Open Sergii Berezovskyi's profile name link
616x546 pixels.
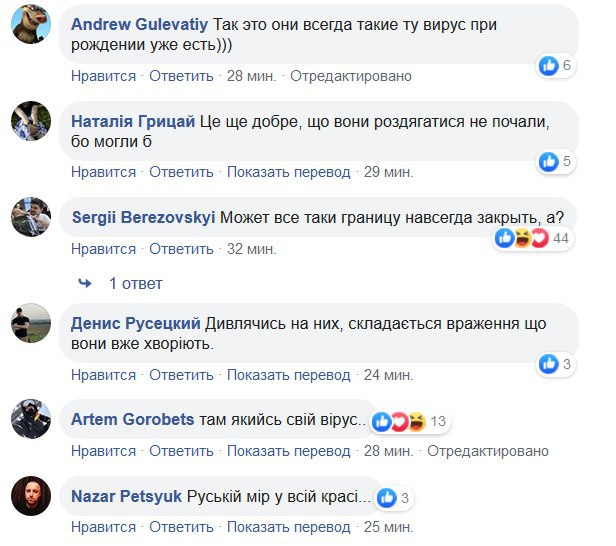coord(143,217)
